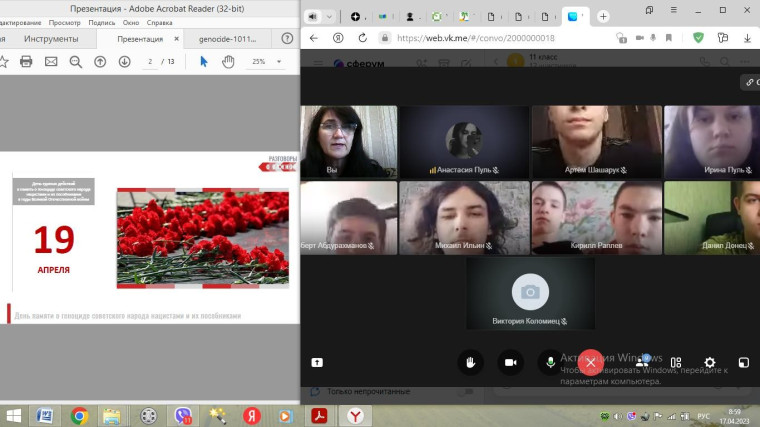
Task: Open system volume tray icon
Action: (618, 416)
